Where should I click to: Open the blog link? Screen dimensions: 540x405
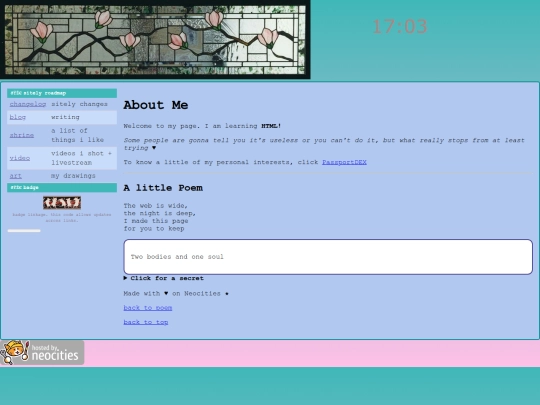(18, 117)
